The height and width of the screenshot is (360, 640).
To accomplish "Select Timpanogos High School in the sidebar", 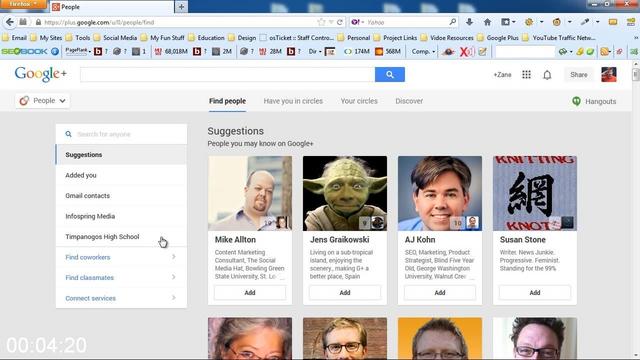I will pyautogui.click(x=121, y=236).
